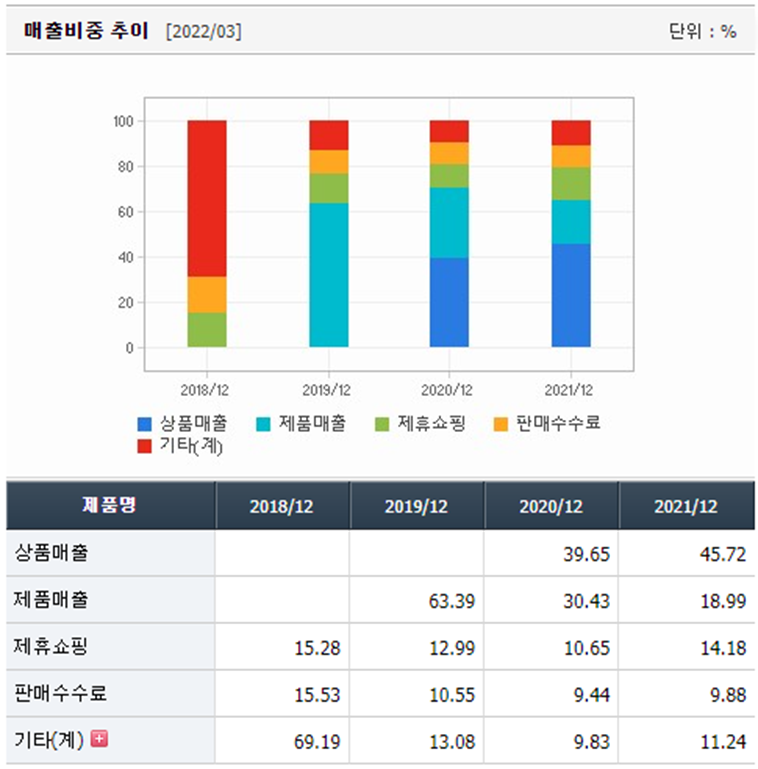Click the red segment of 2018/12 bar
The height and width of the screenshot is (769, 758).
point(207,199)
